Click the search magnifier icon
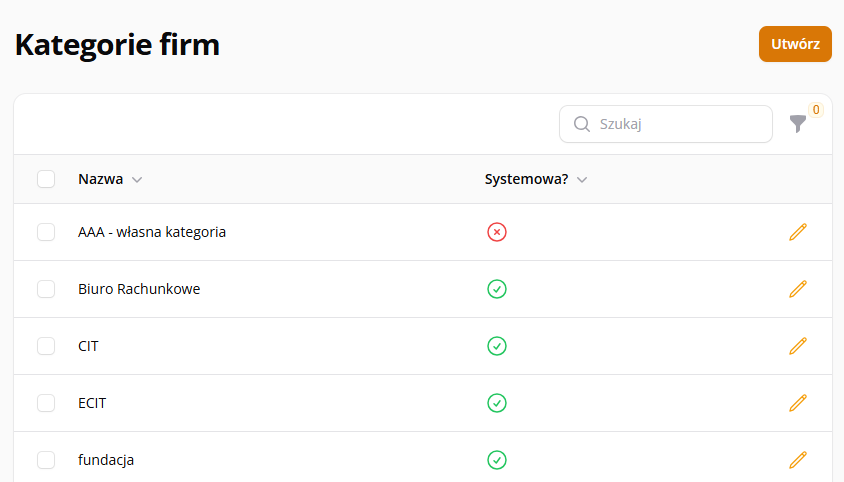Screen dimensions: 844x482 click(x=582, y=124)
